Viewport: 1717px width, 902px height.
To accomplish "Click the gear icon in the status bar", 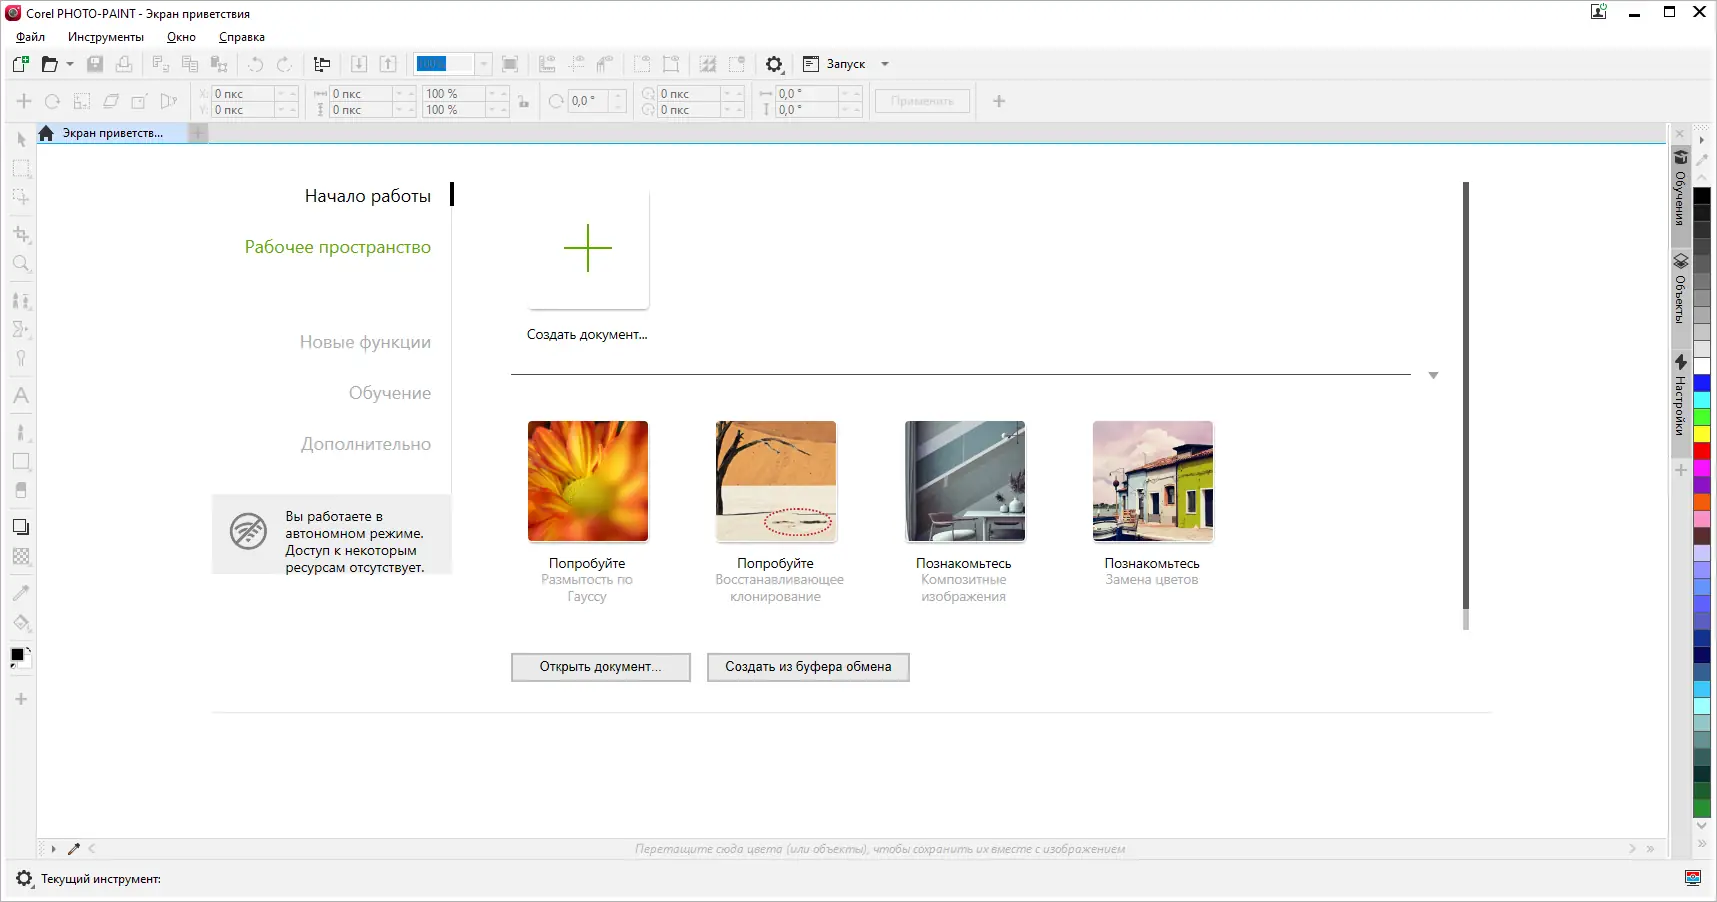I will coord(24,879).
